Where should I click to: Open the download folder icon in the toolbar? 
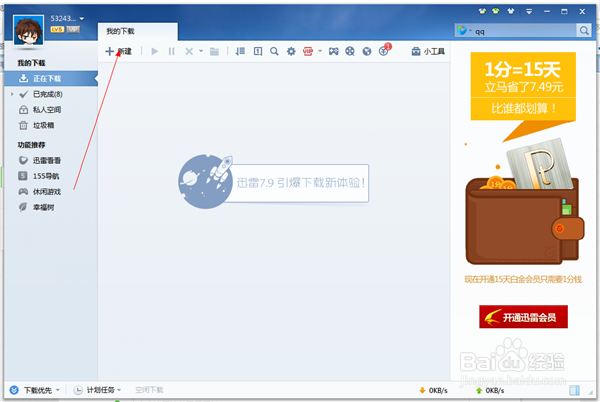214,51
